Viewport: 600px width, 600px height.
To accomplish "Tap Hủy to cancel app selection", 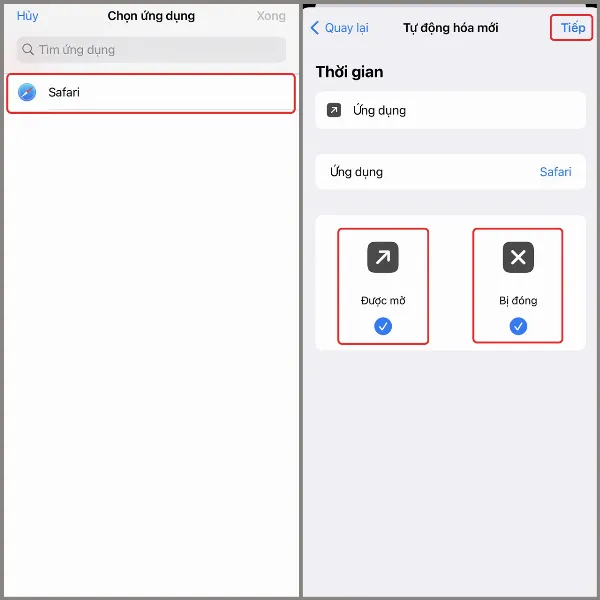I will coord(28,16).
